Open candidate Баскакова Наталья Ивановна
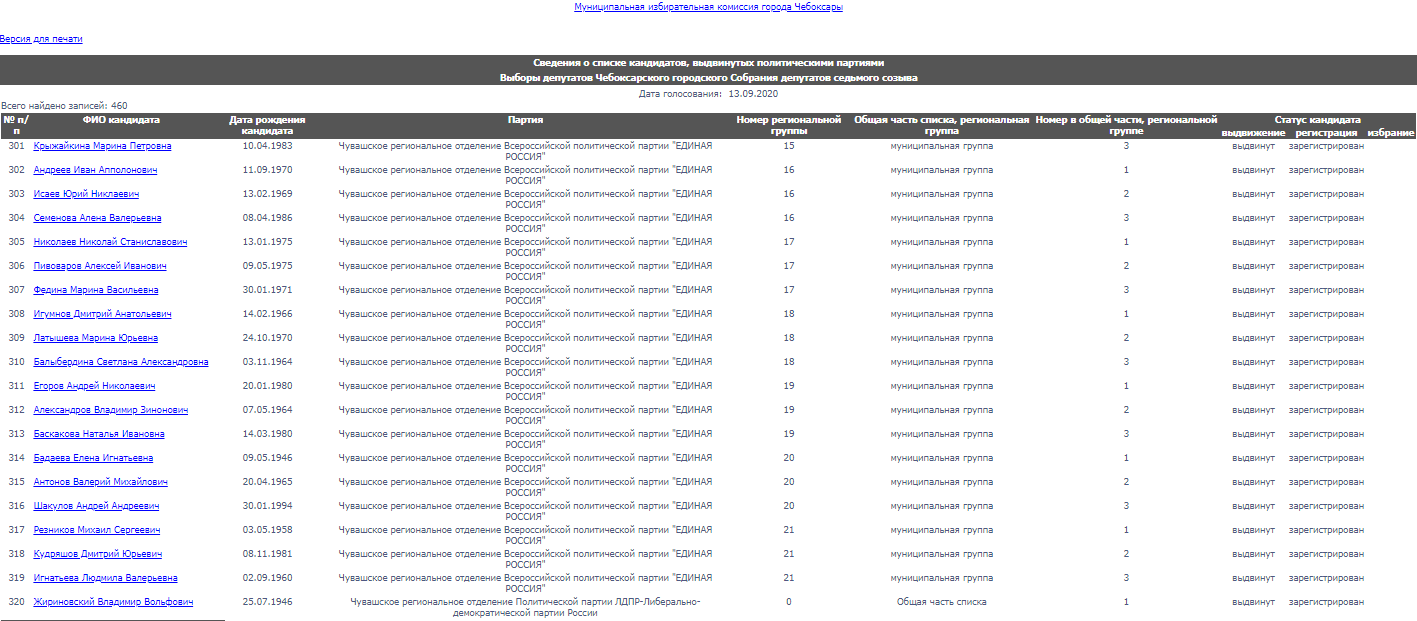This screenshot has height=621, width=1417. pyautogui.click(x=99, y=434)
